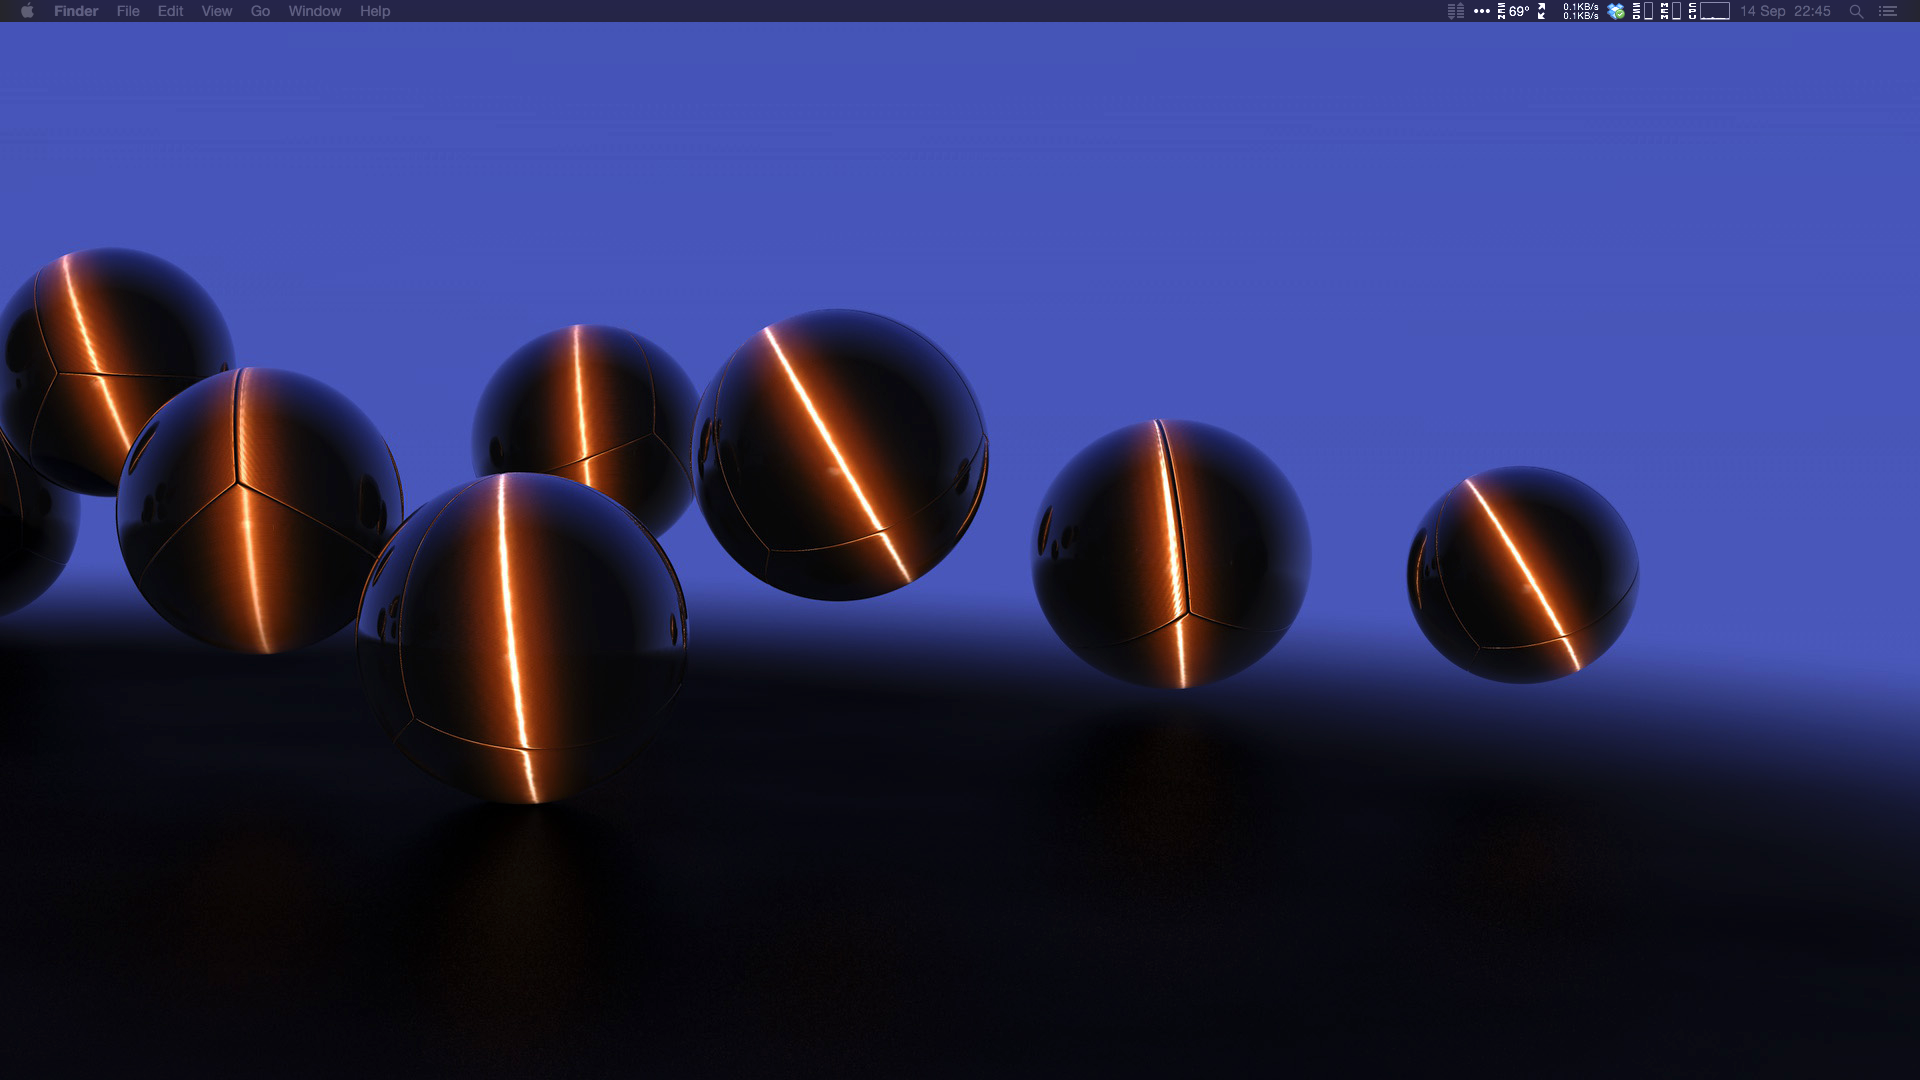
Task: Open the File menu
Action: [128, 11]
